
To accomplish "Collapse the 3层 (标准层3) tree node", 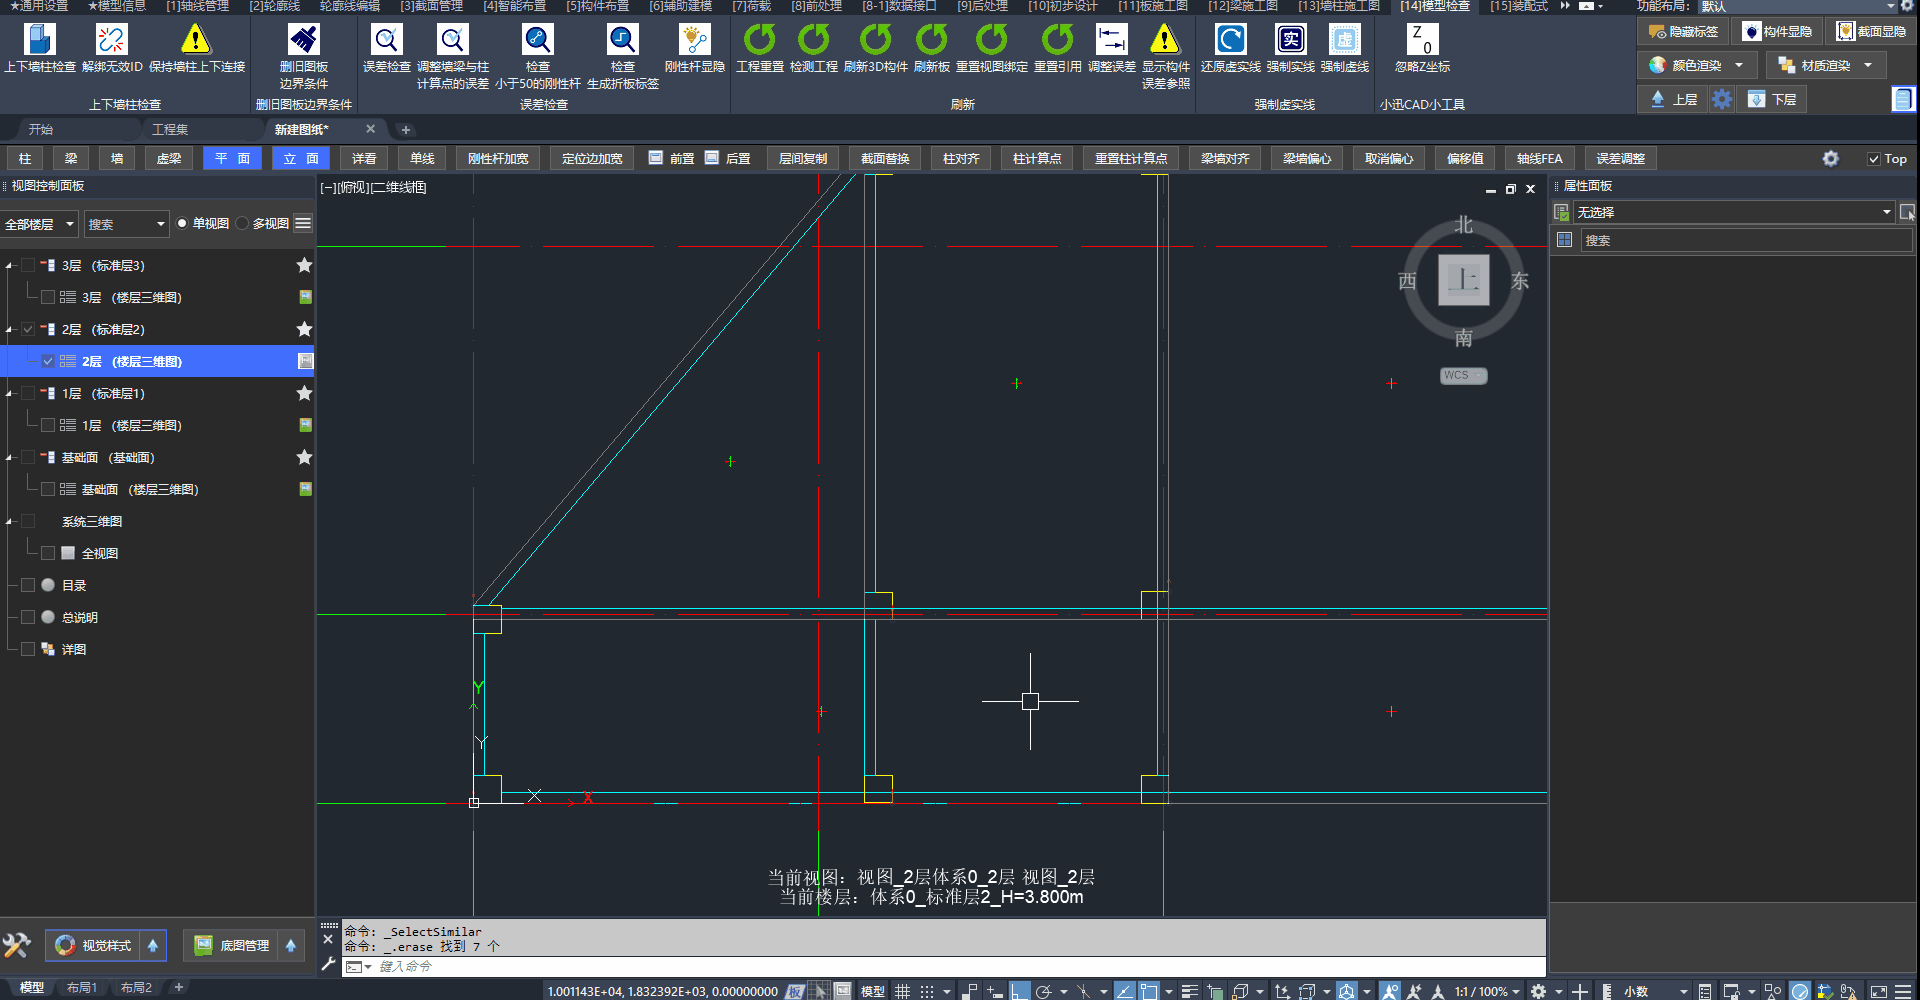I will [10, 266].
